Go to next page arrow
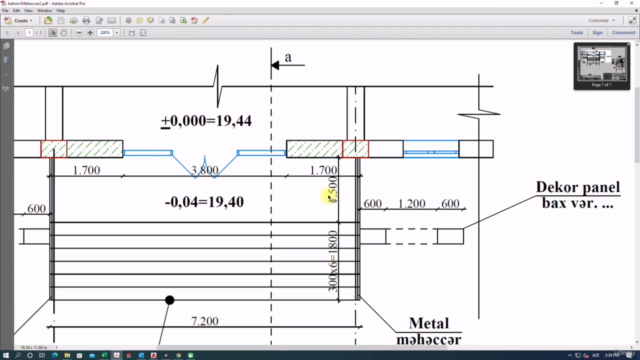This screenshot has height=360, width=640. click(18, 33)
